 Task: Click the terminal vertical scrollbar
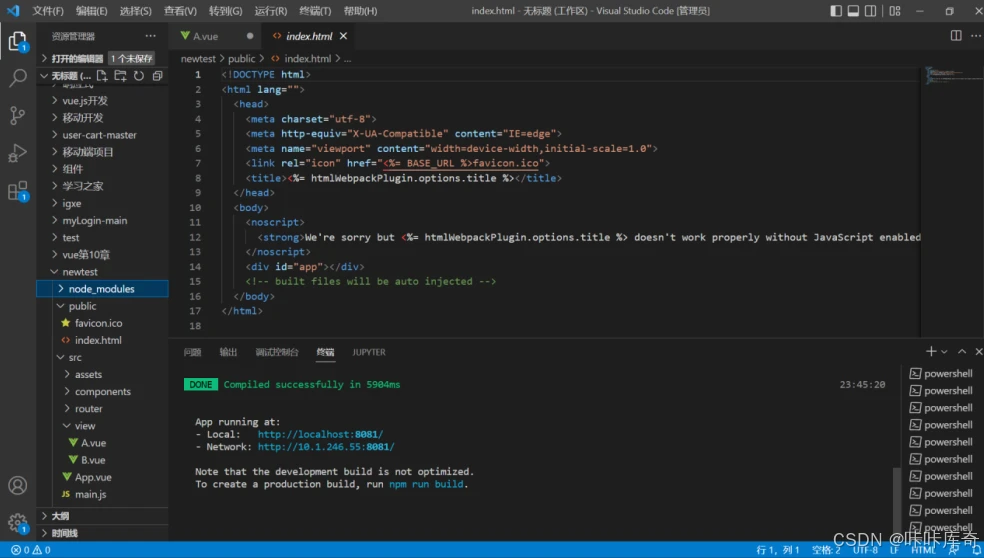[x=897, y=501]
